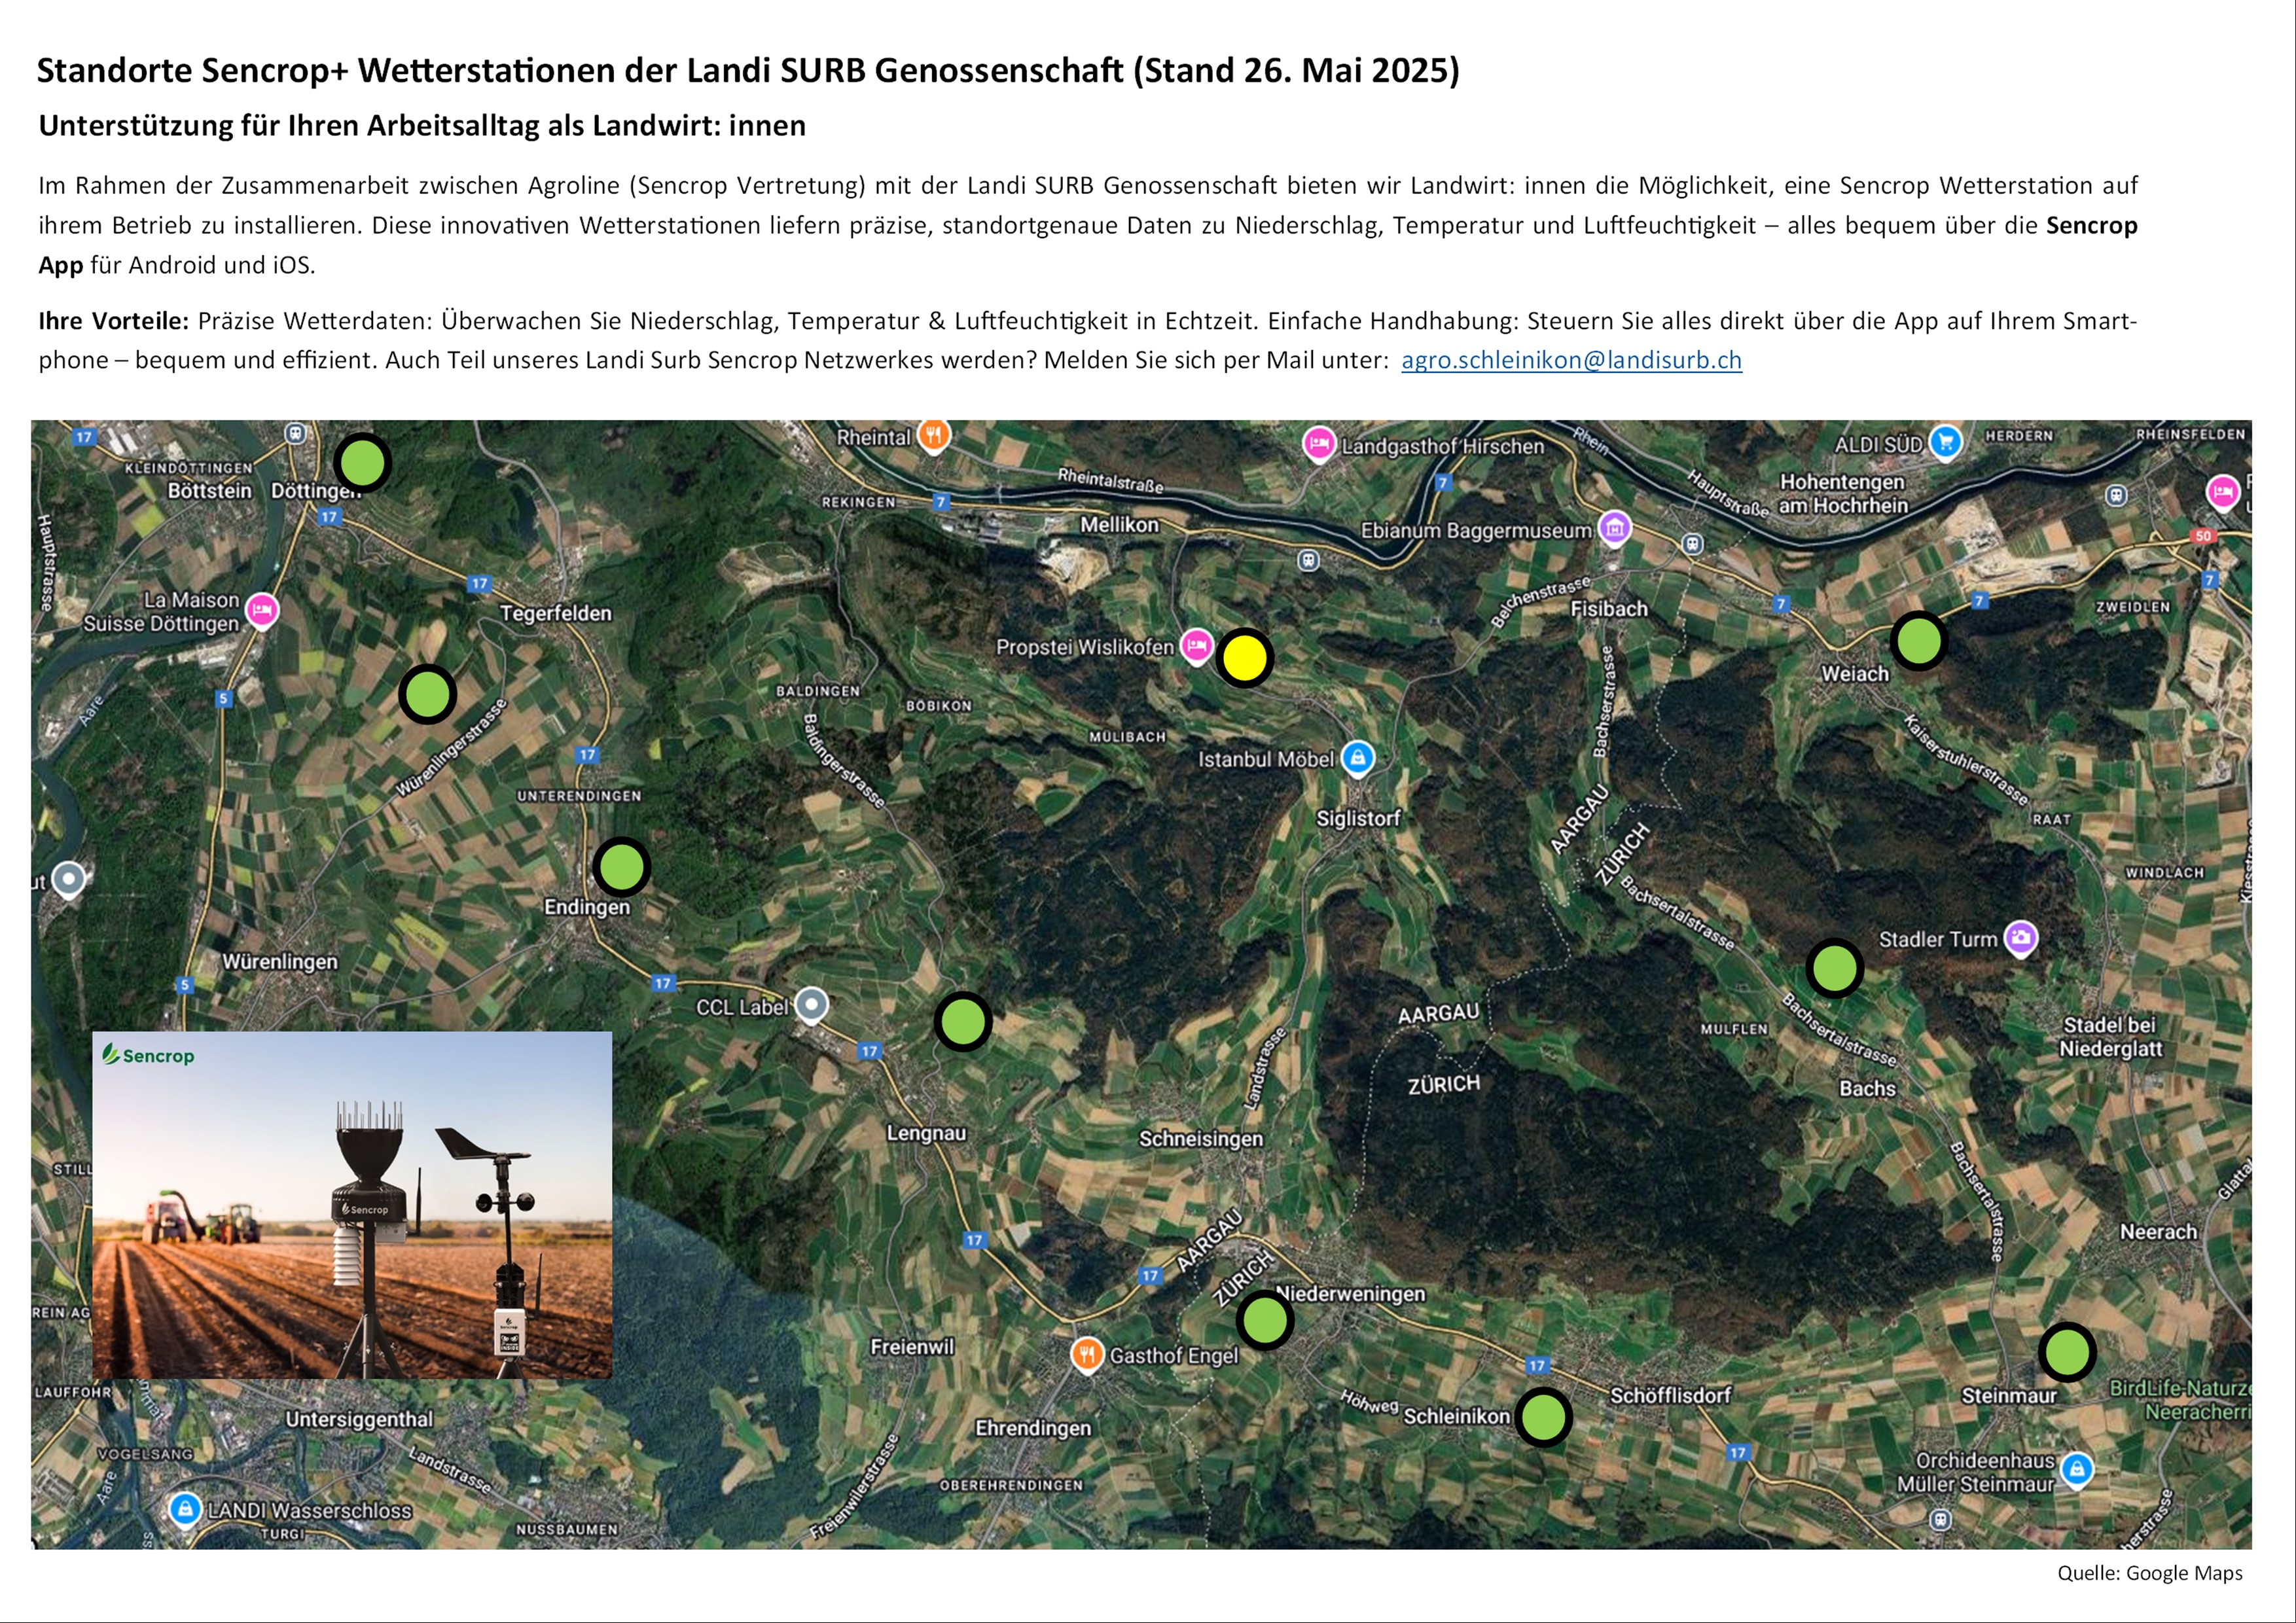Open the Istanbul Möbel shopping pin

pyautogui.click(x=1357, y=758)
